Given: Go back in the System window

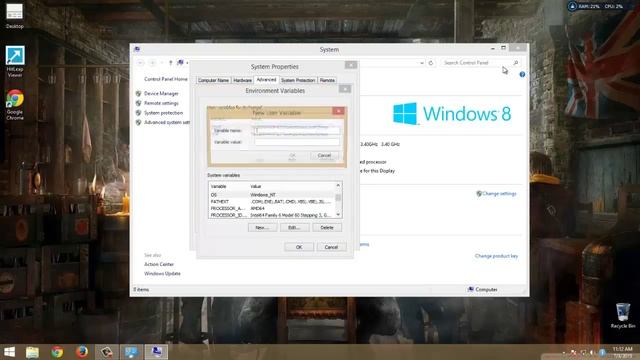Looking at the screenshot, I should 141,63.
